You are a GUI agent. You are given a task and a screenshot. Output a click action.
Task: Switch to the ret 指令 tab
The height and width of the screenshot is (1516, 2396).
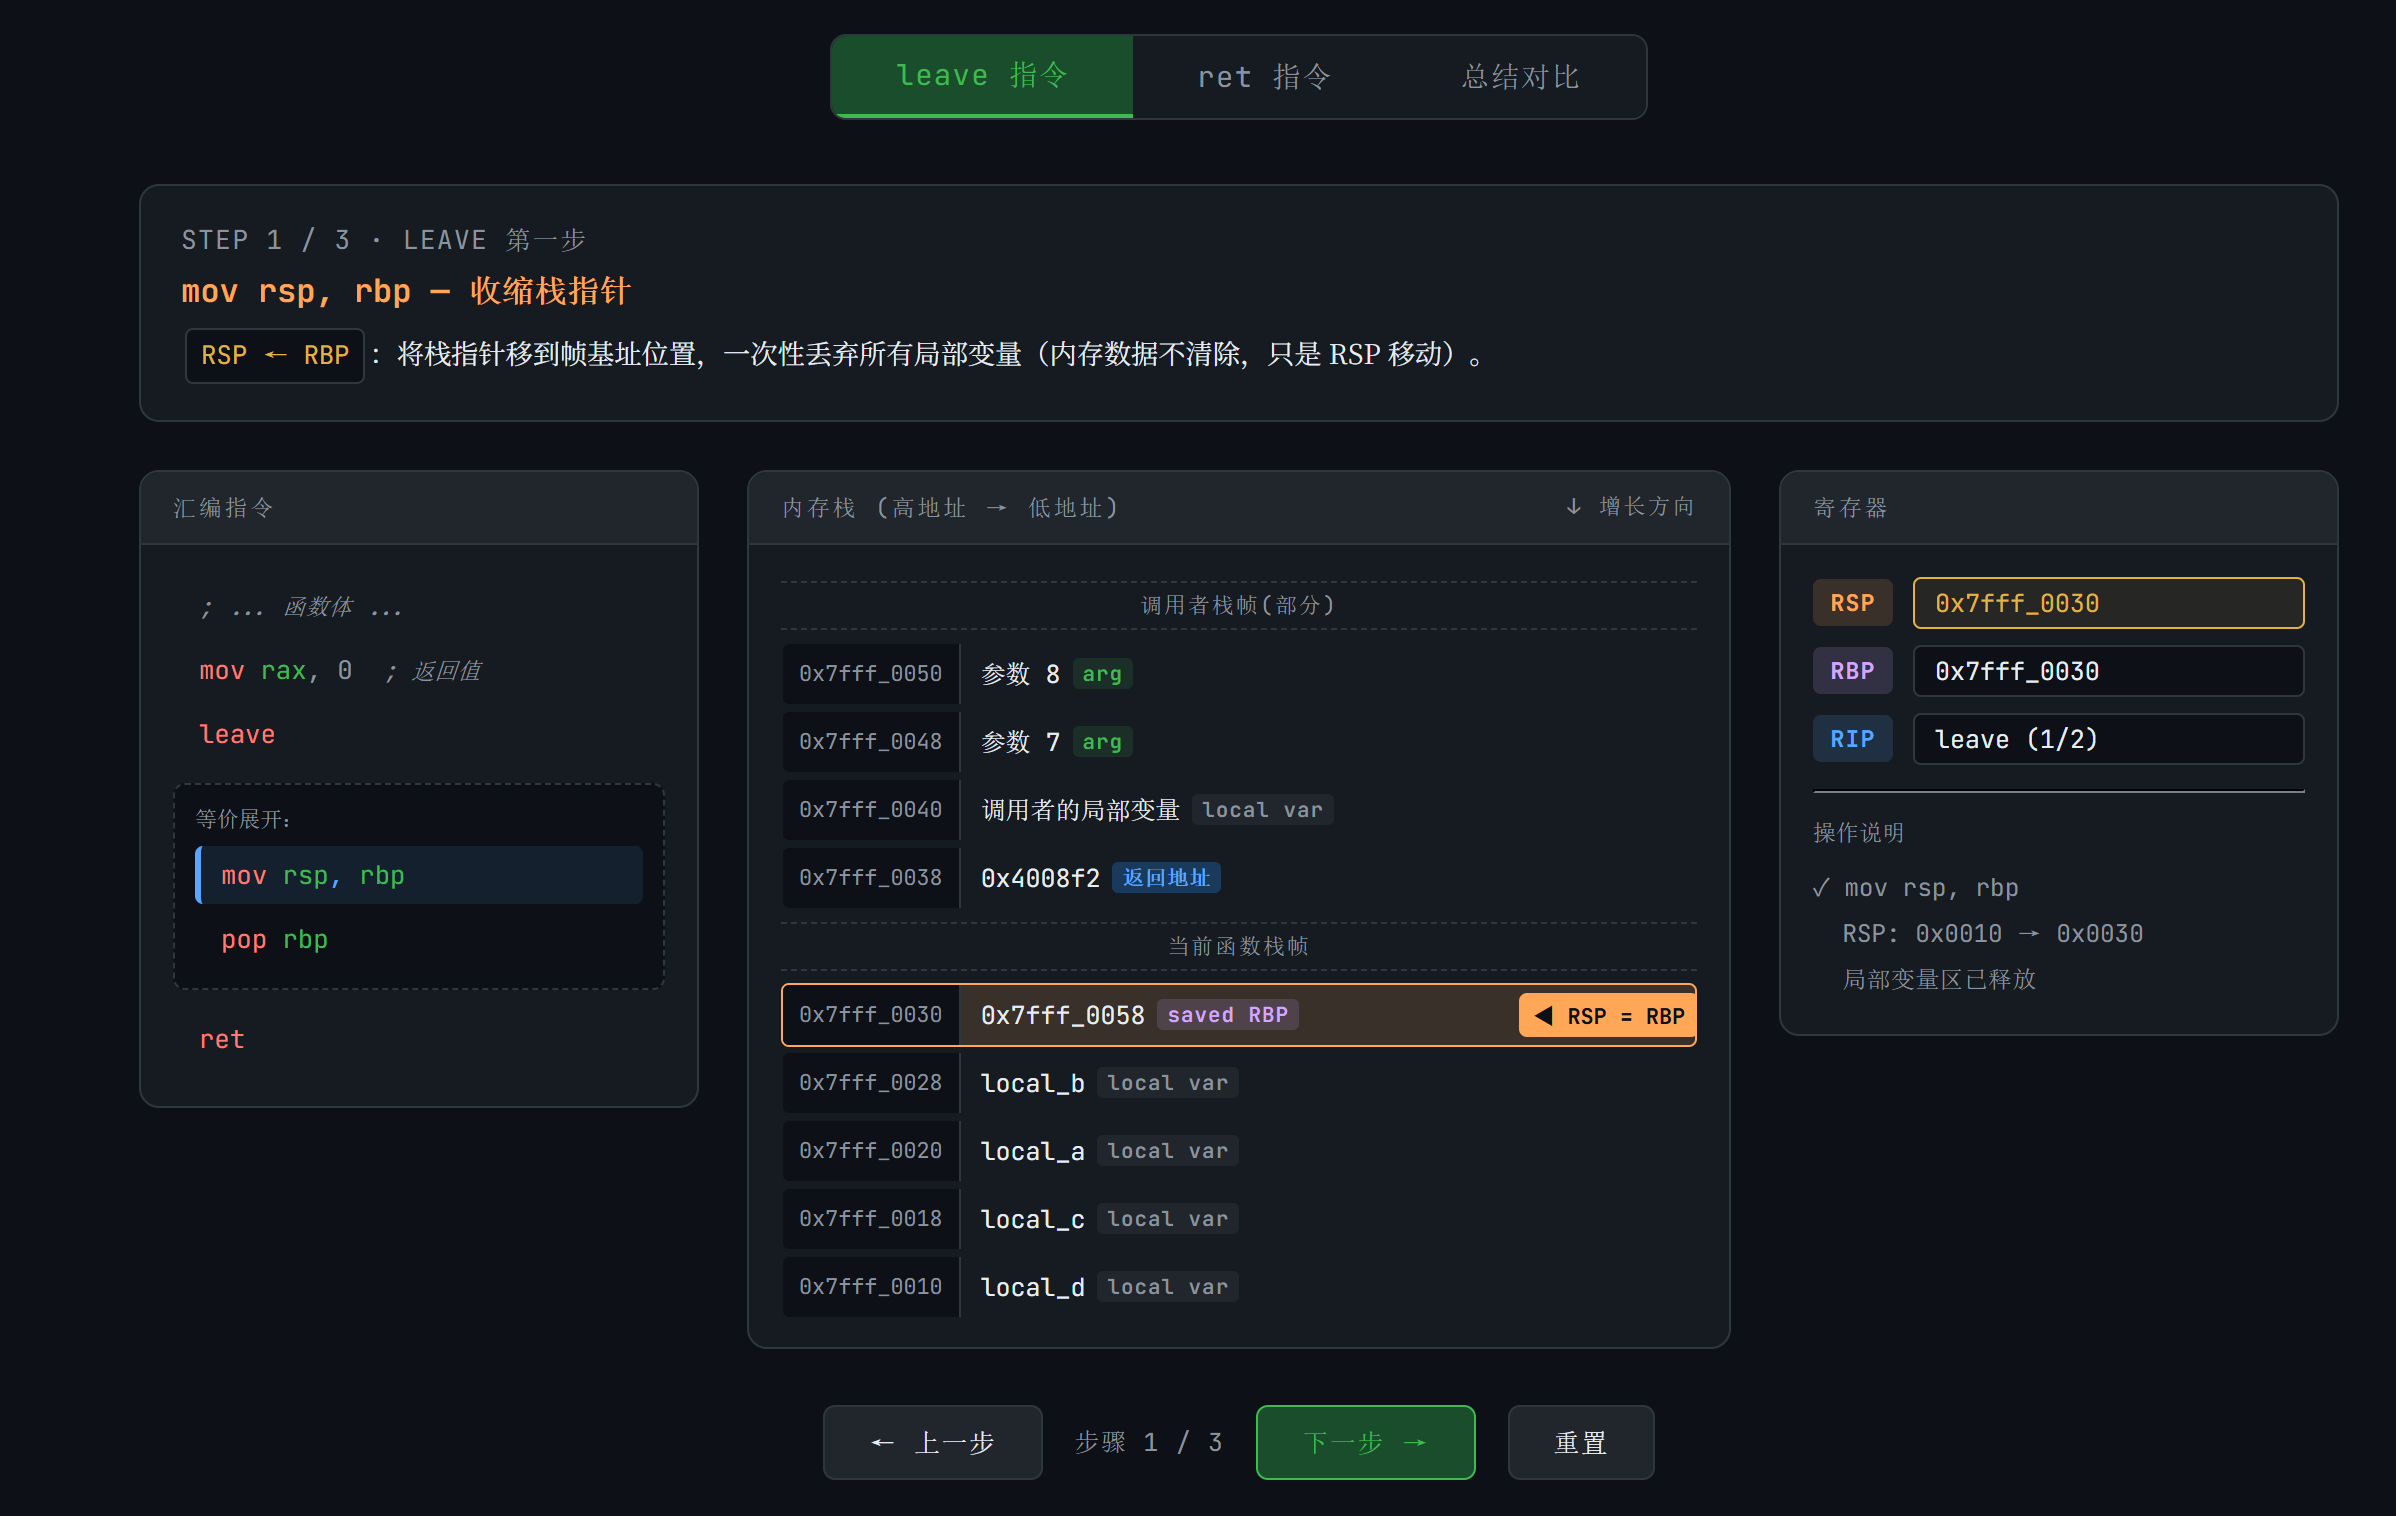(x=1264, y=77)
